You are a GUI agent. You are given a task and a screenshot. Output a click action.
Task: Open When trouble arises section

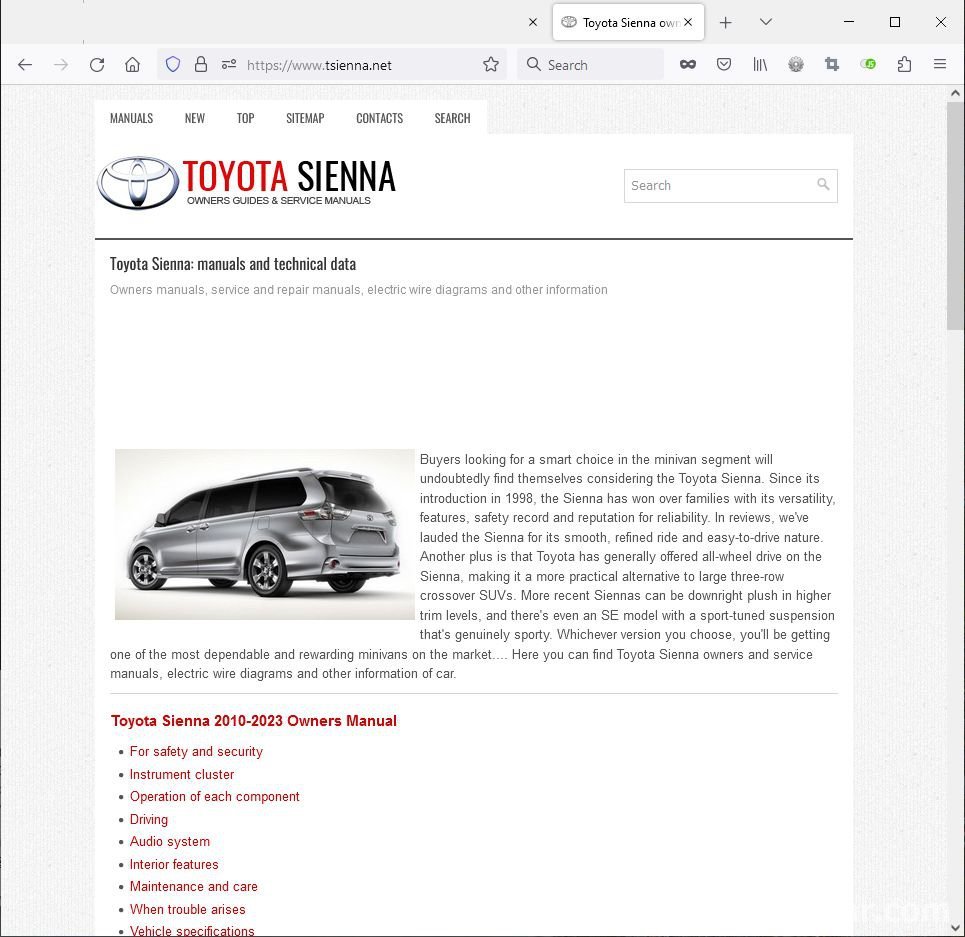point(187,909)
